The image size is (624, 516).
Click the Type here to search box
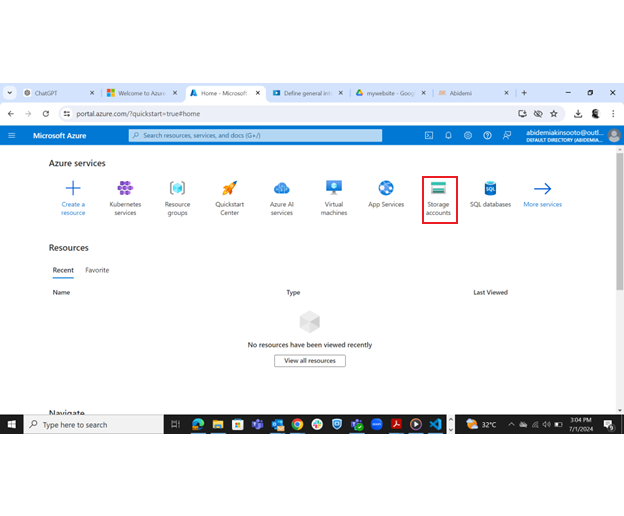point(94,424)
